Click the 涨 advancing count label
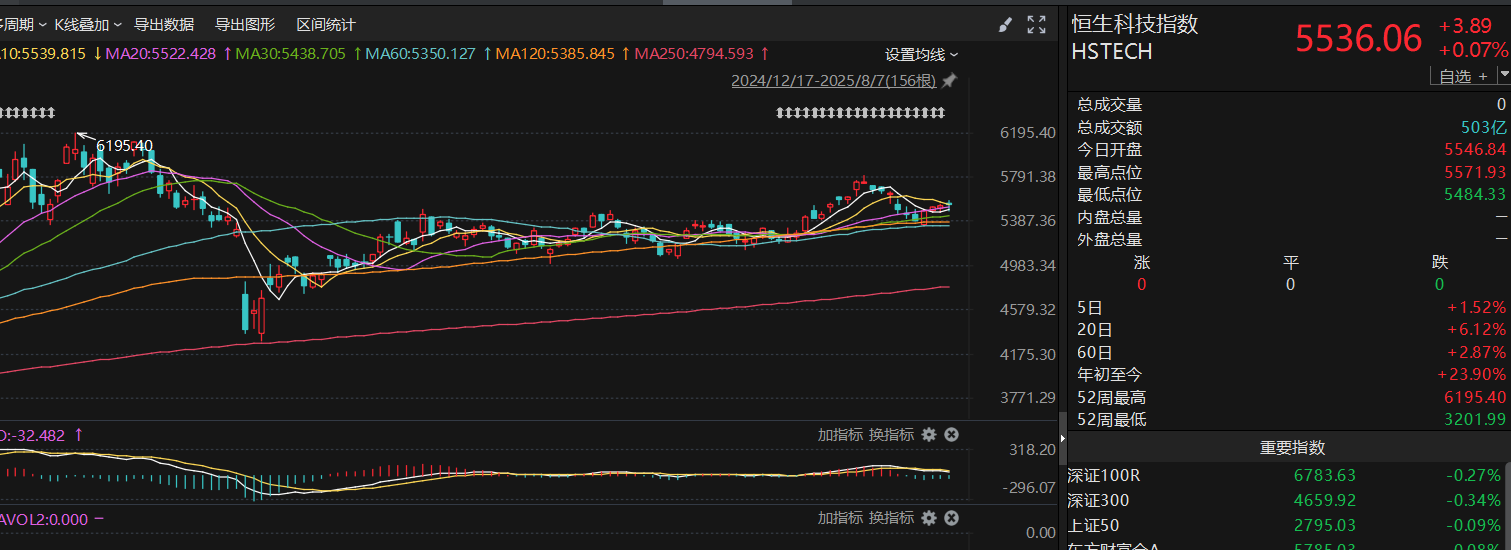The width and height of the screenshot is (1511, 550). [x=1142, y=262]
